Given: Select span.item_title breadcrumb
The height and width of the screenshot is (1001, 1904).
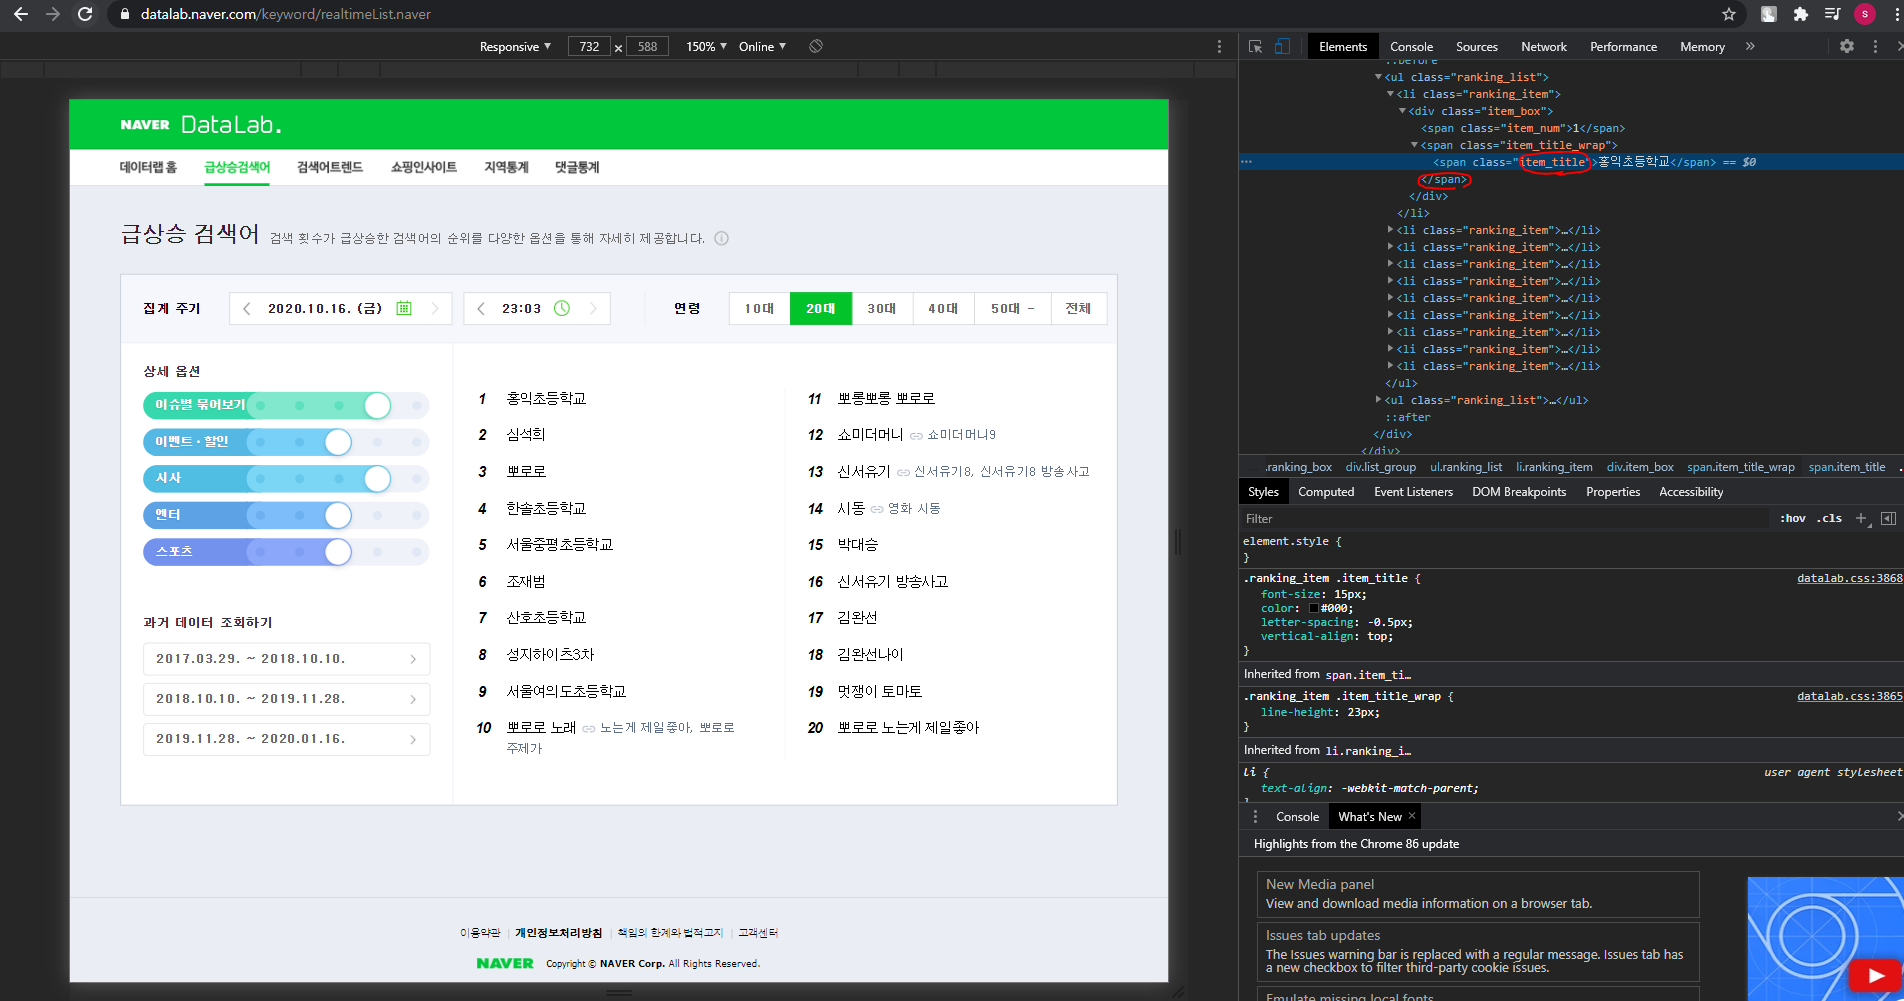Looking at the screenshot, I should pyautogui.click(x=1846, y=467).
